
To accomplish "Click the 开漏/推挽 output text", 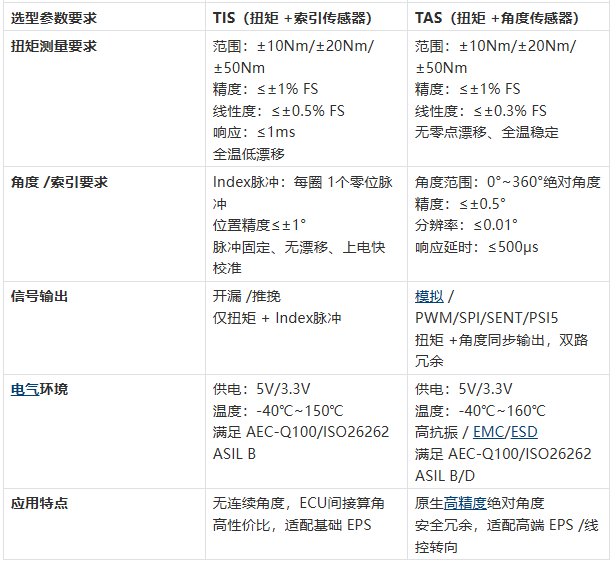I will [x=247, y=296].
